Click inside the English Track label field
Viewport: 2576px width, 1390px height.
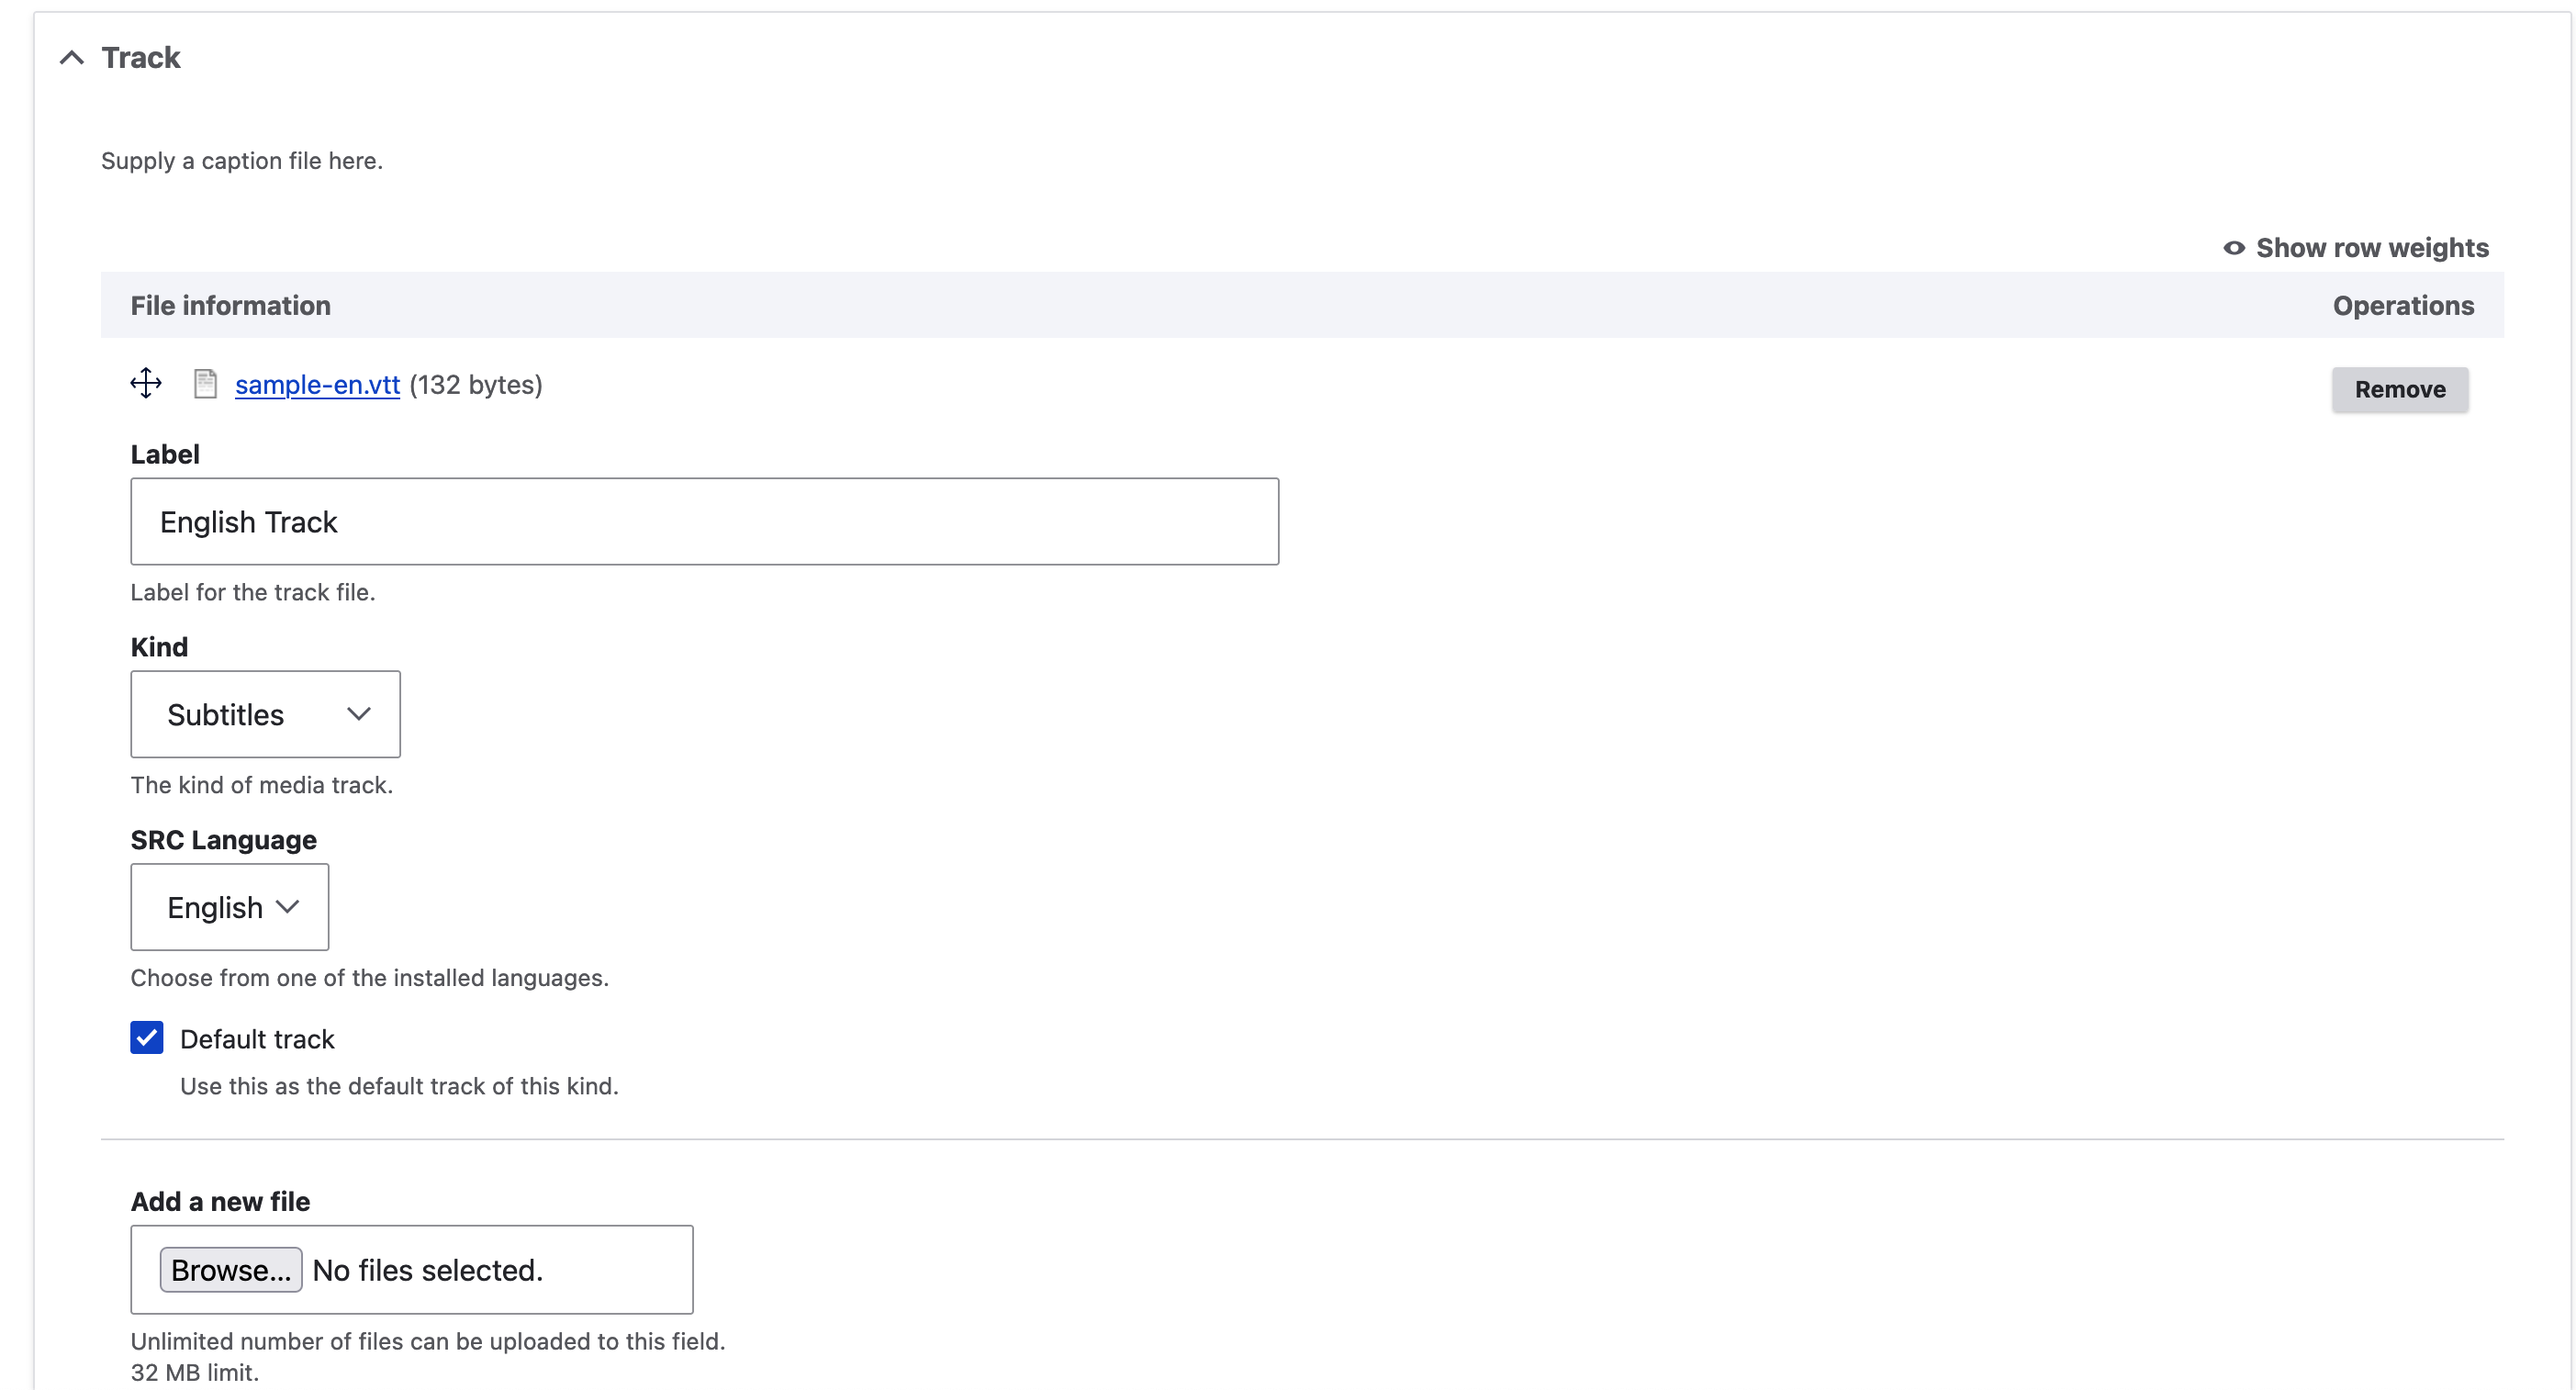point(704,521)
